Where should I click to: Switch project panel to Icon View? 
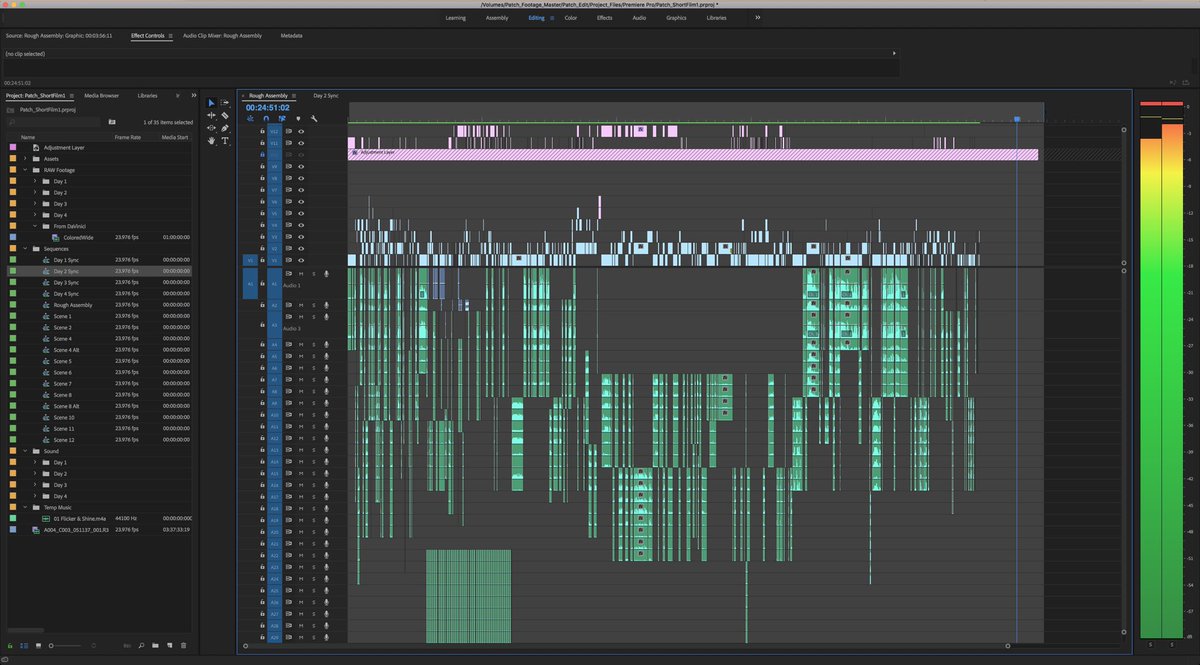pyautogui.click(x=38, y=646)
